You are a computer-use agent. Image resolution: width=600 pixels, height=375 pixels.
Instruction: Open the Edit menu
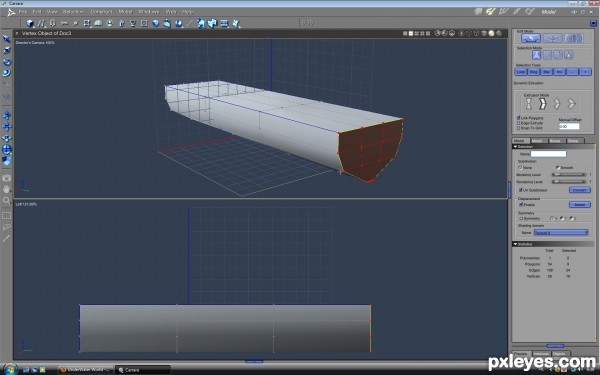pyautogui.click(x=37, y=12)
